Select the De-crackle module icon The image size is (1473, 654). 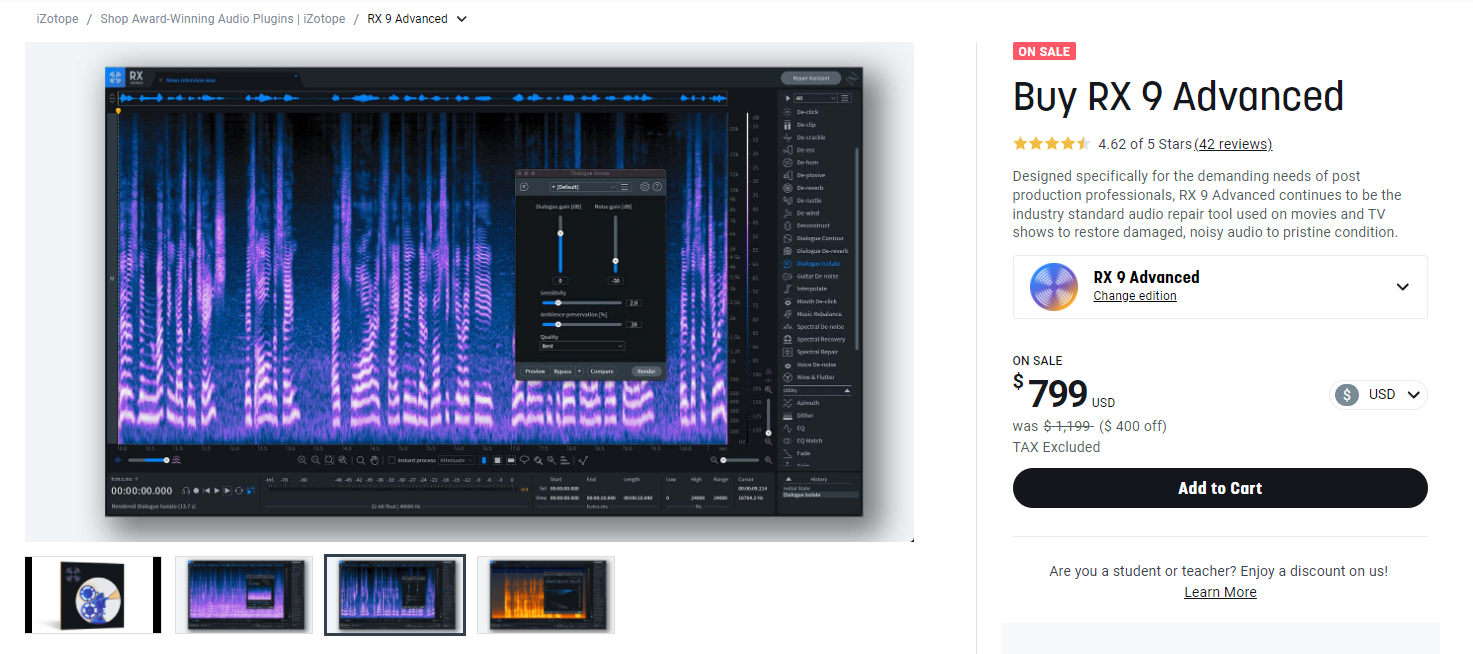tap(788, 137)
